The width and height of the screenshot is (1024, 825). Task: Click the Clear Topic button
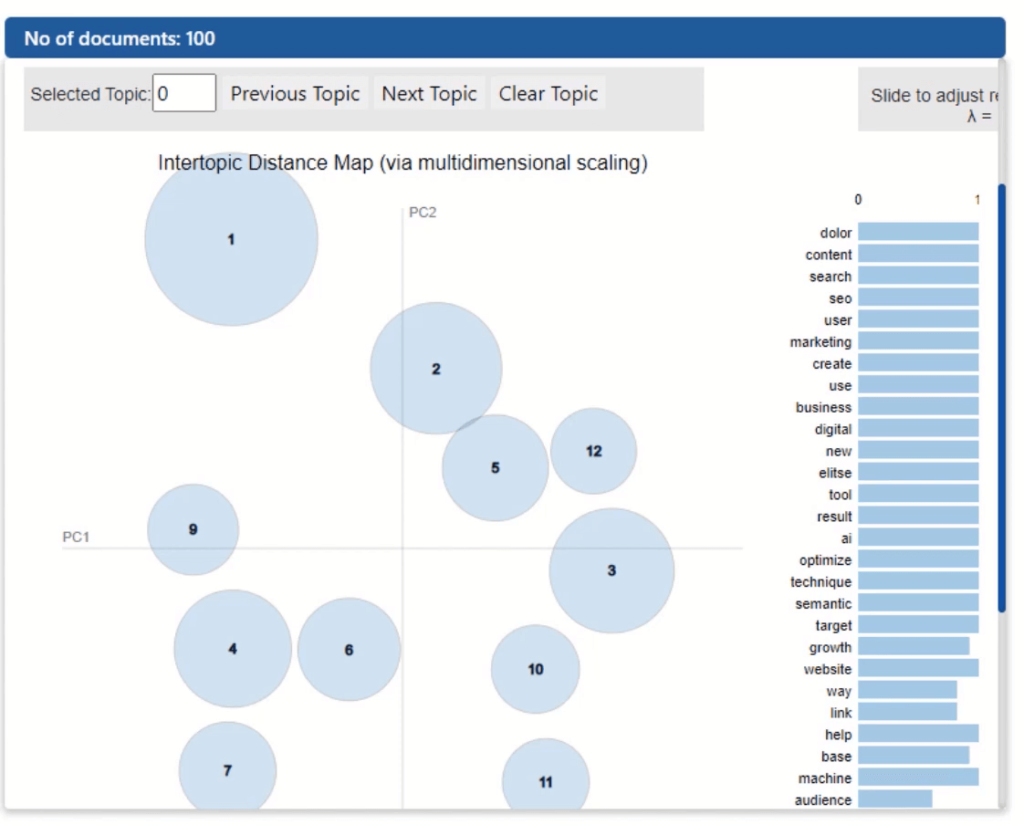pos(548,93)
